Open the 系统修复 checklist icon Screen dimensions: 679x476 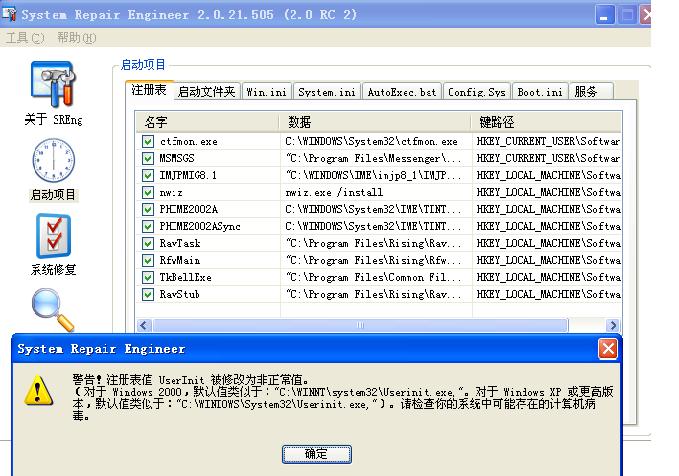click(x=53, y=236)
